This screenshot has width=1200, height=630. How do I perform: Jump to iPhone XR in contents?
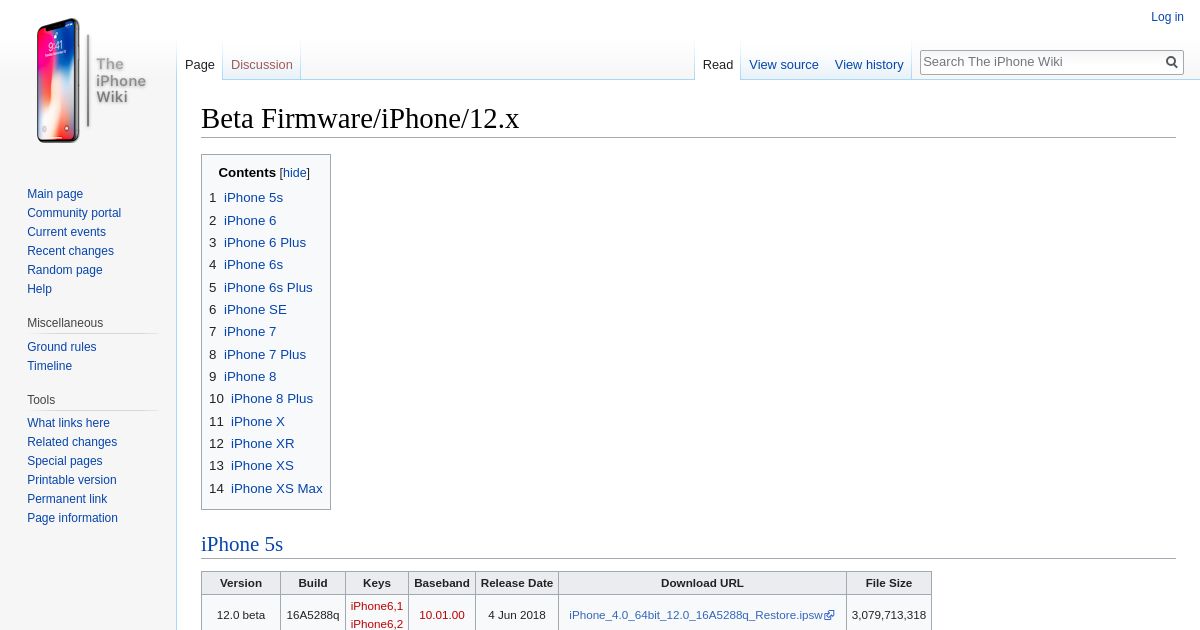click(x=263, y=443)
